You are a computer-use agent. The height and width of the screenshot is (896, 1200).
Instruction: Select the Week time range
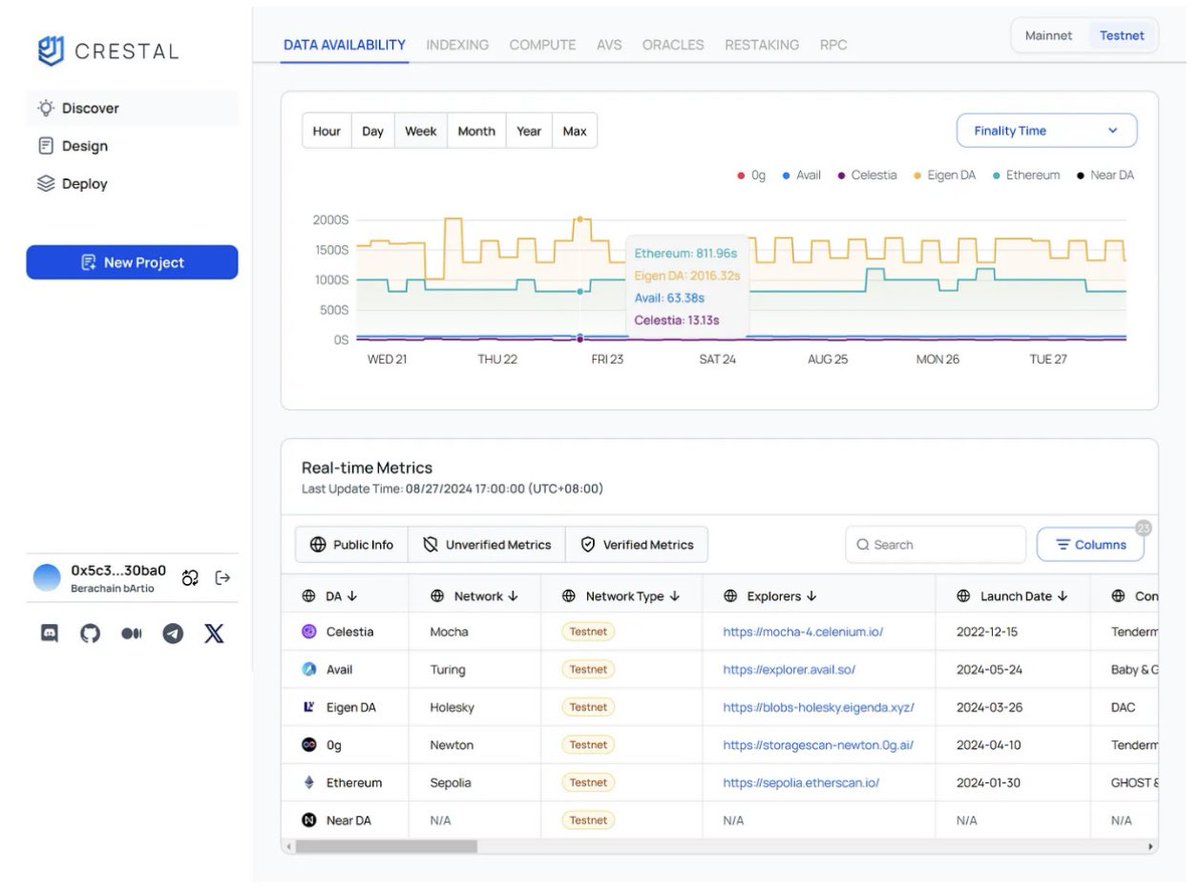[421, 131]
